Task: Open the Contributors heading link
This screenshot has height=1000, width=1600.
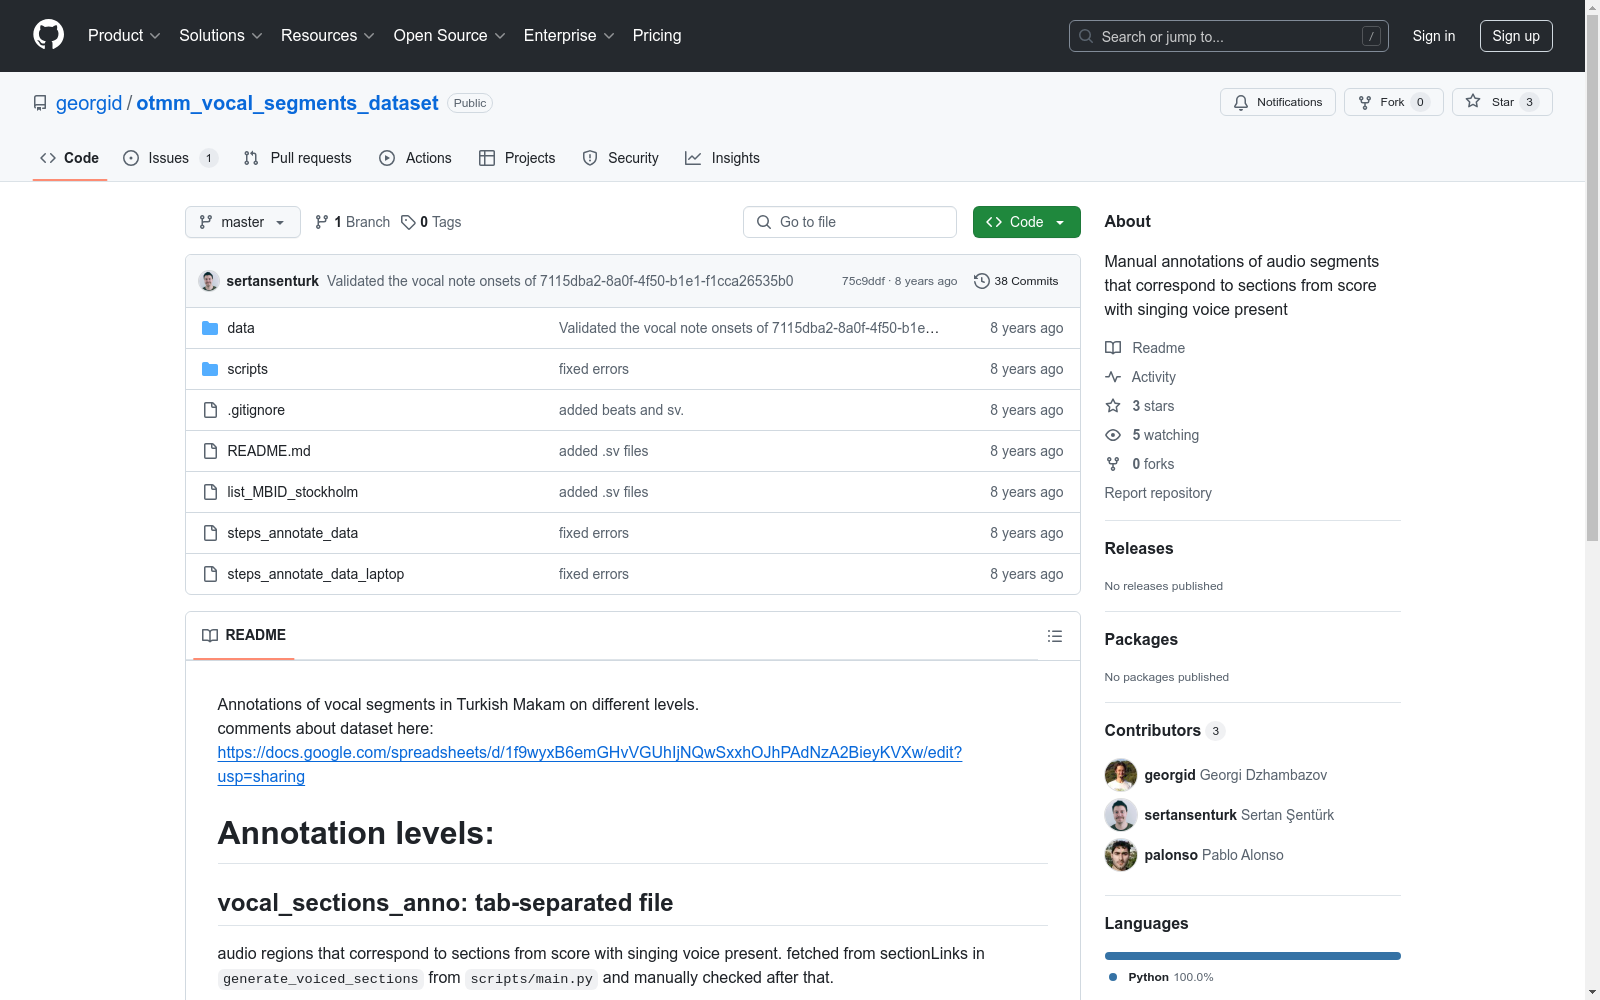Action: pyautogui.click(x=1165, y=730)
